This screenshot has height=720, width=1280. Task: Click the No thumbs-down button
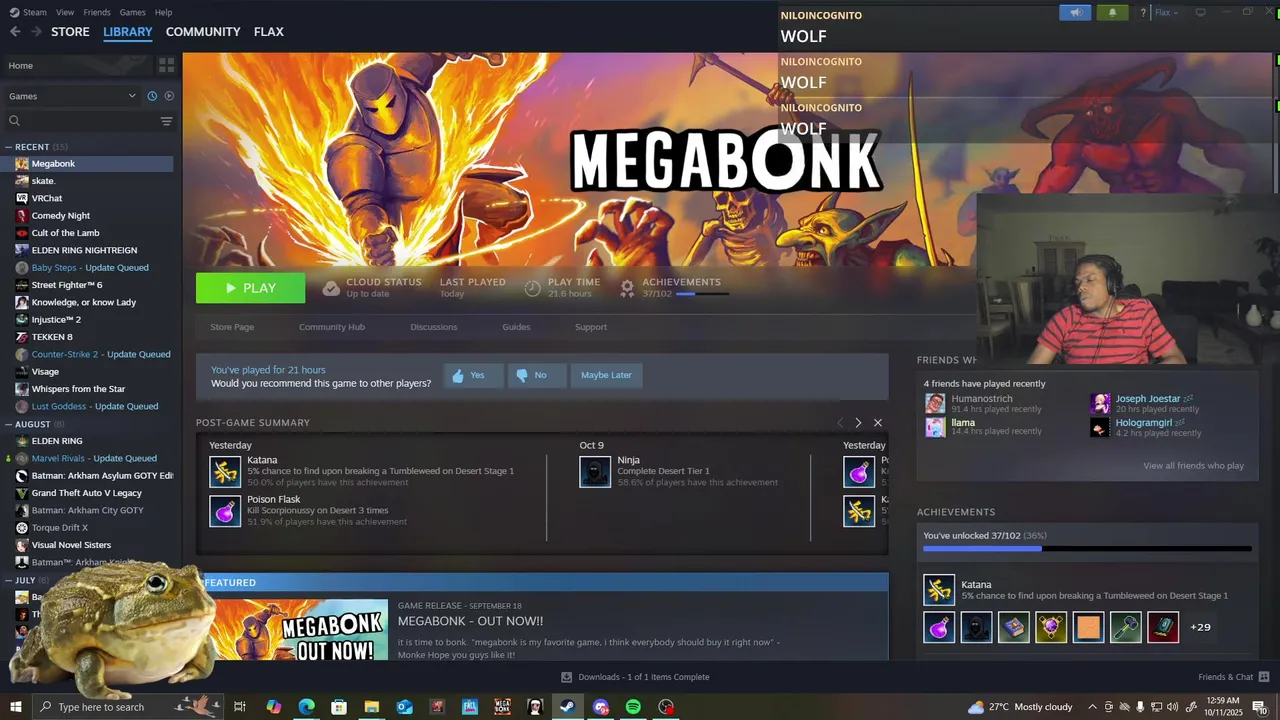536,375
